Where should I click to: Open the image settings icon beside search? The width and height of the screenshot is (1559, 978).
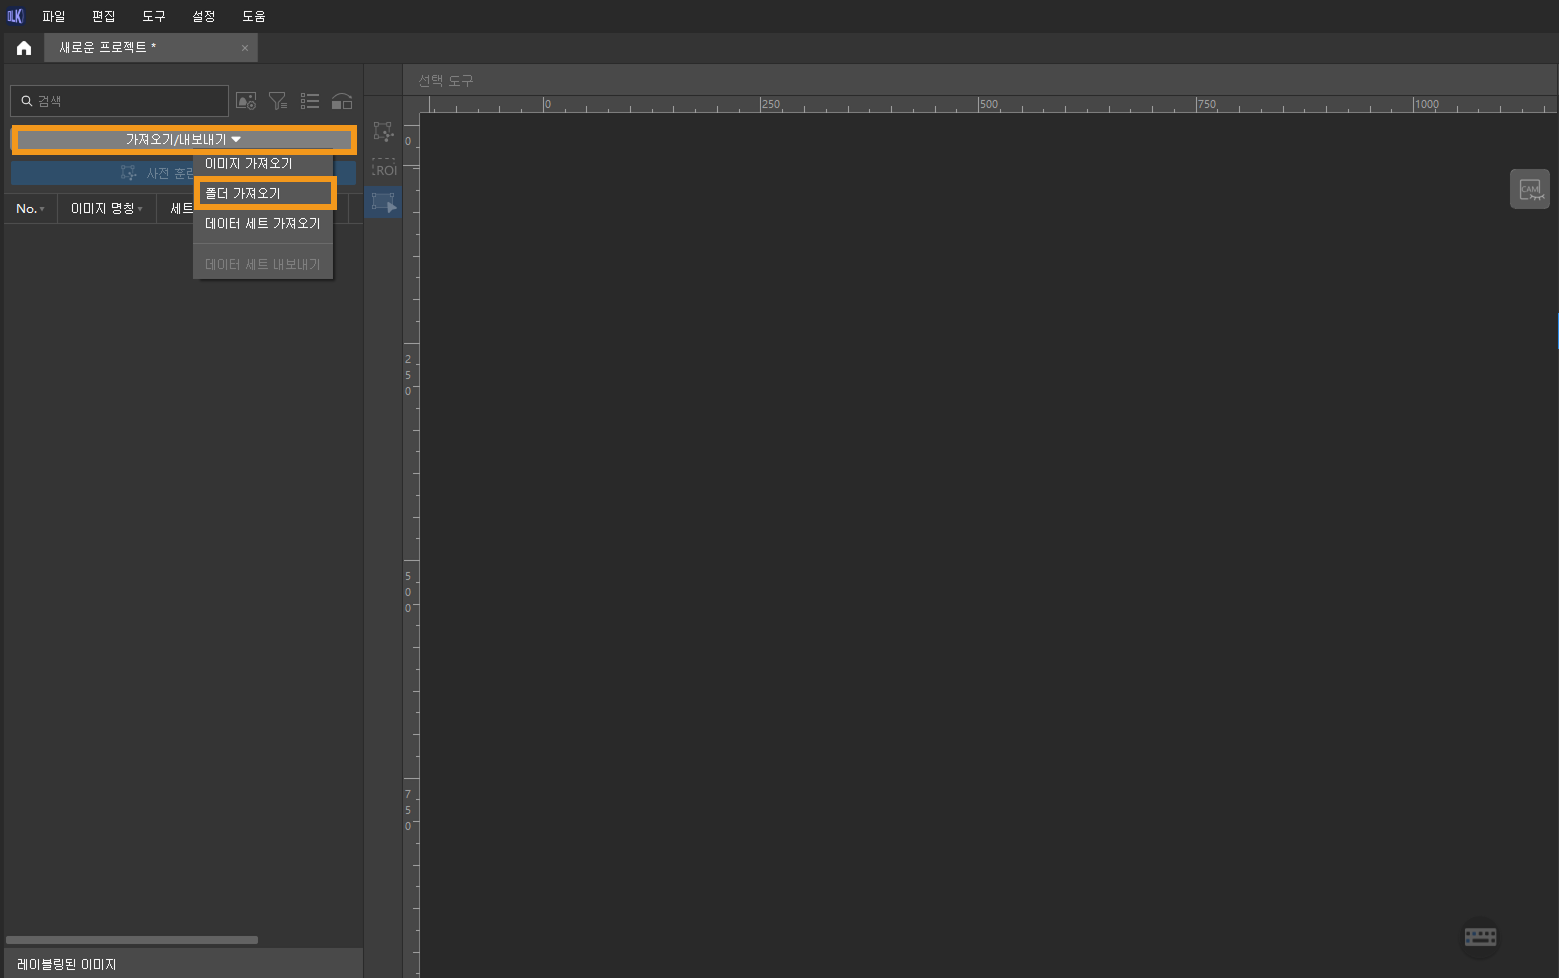pos(246,101)
